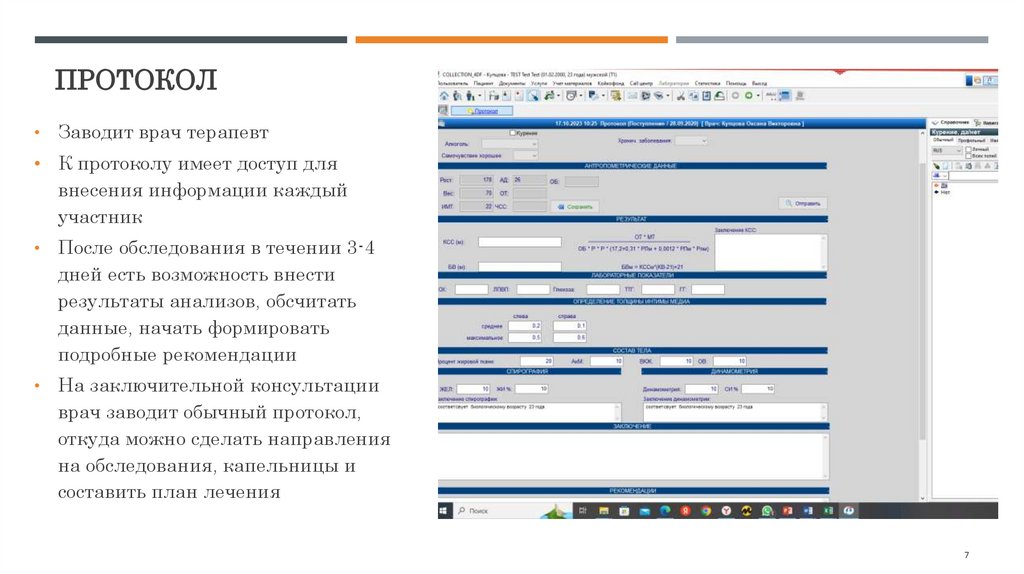Click the ЛПВП input field
1024x574 pixels.
(x=533, y=289)
